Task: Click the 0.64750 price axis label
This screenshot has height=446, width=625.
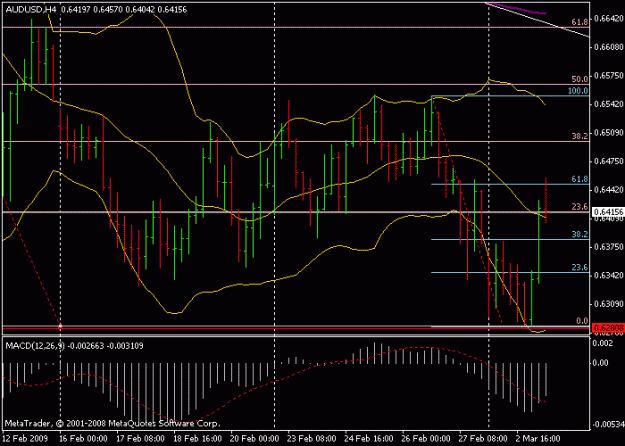Action: pos(608,161)
